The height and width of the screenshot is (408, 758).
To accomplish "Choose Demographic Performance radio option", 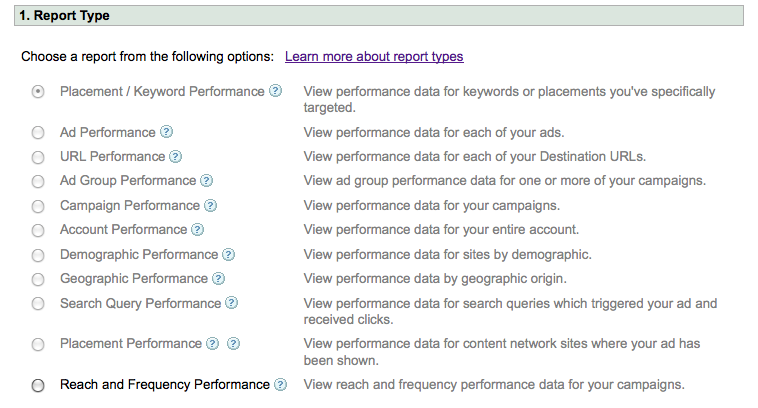I will tap(38, 255).
